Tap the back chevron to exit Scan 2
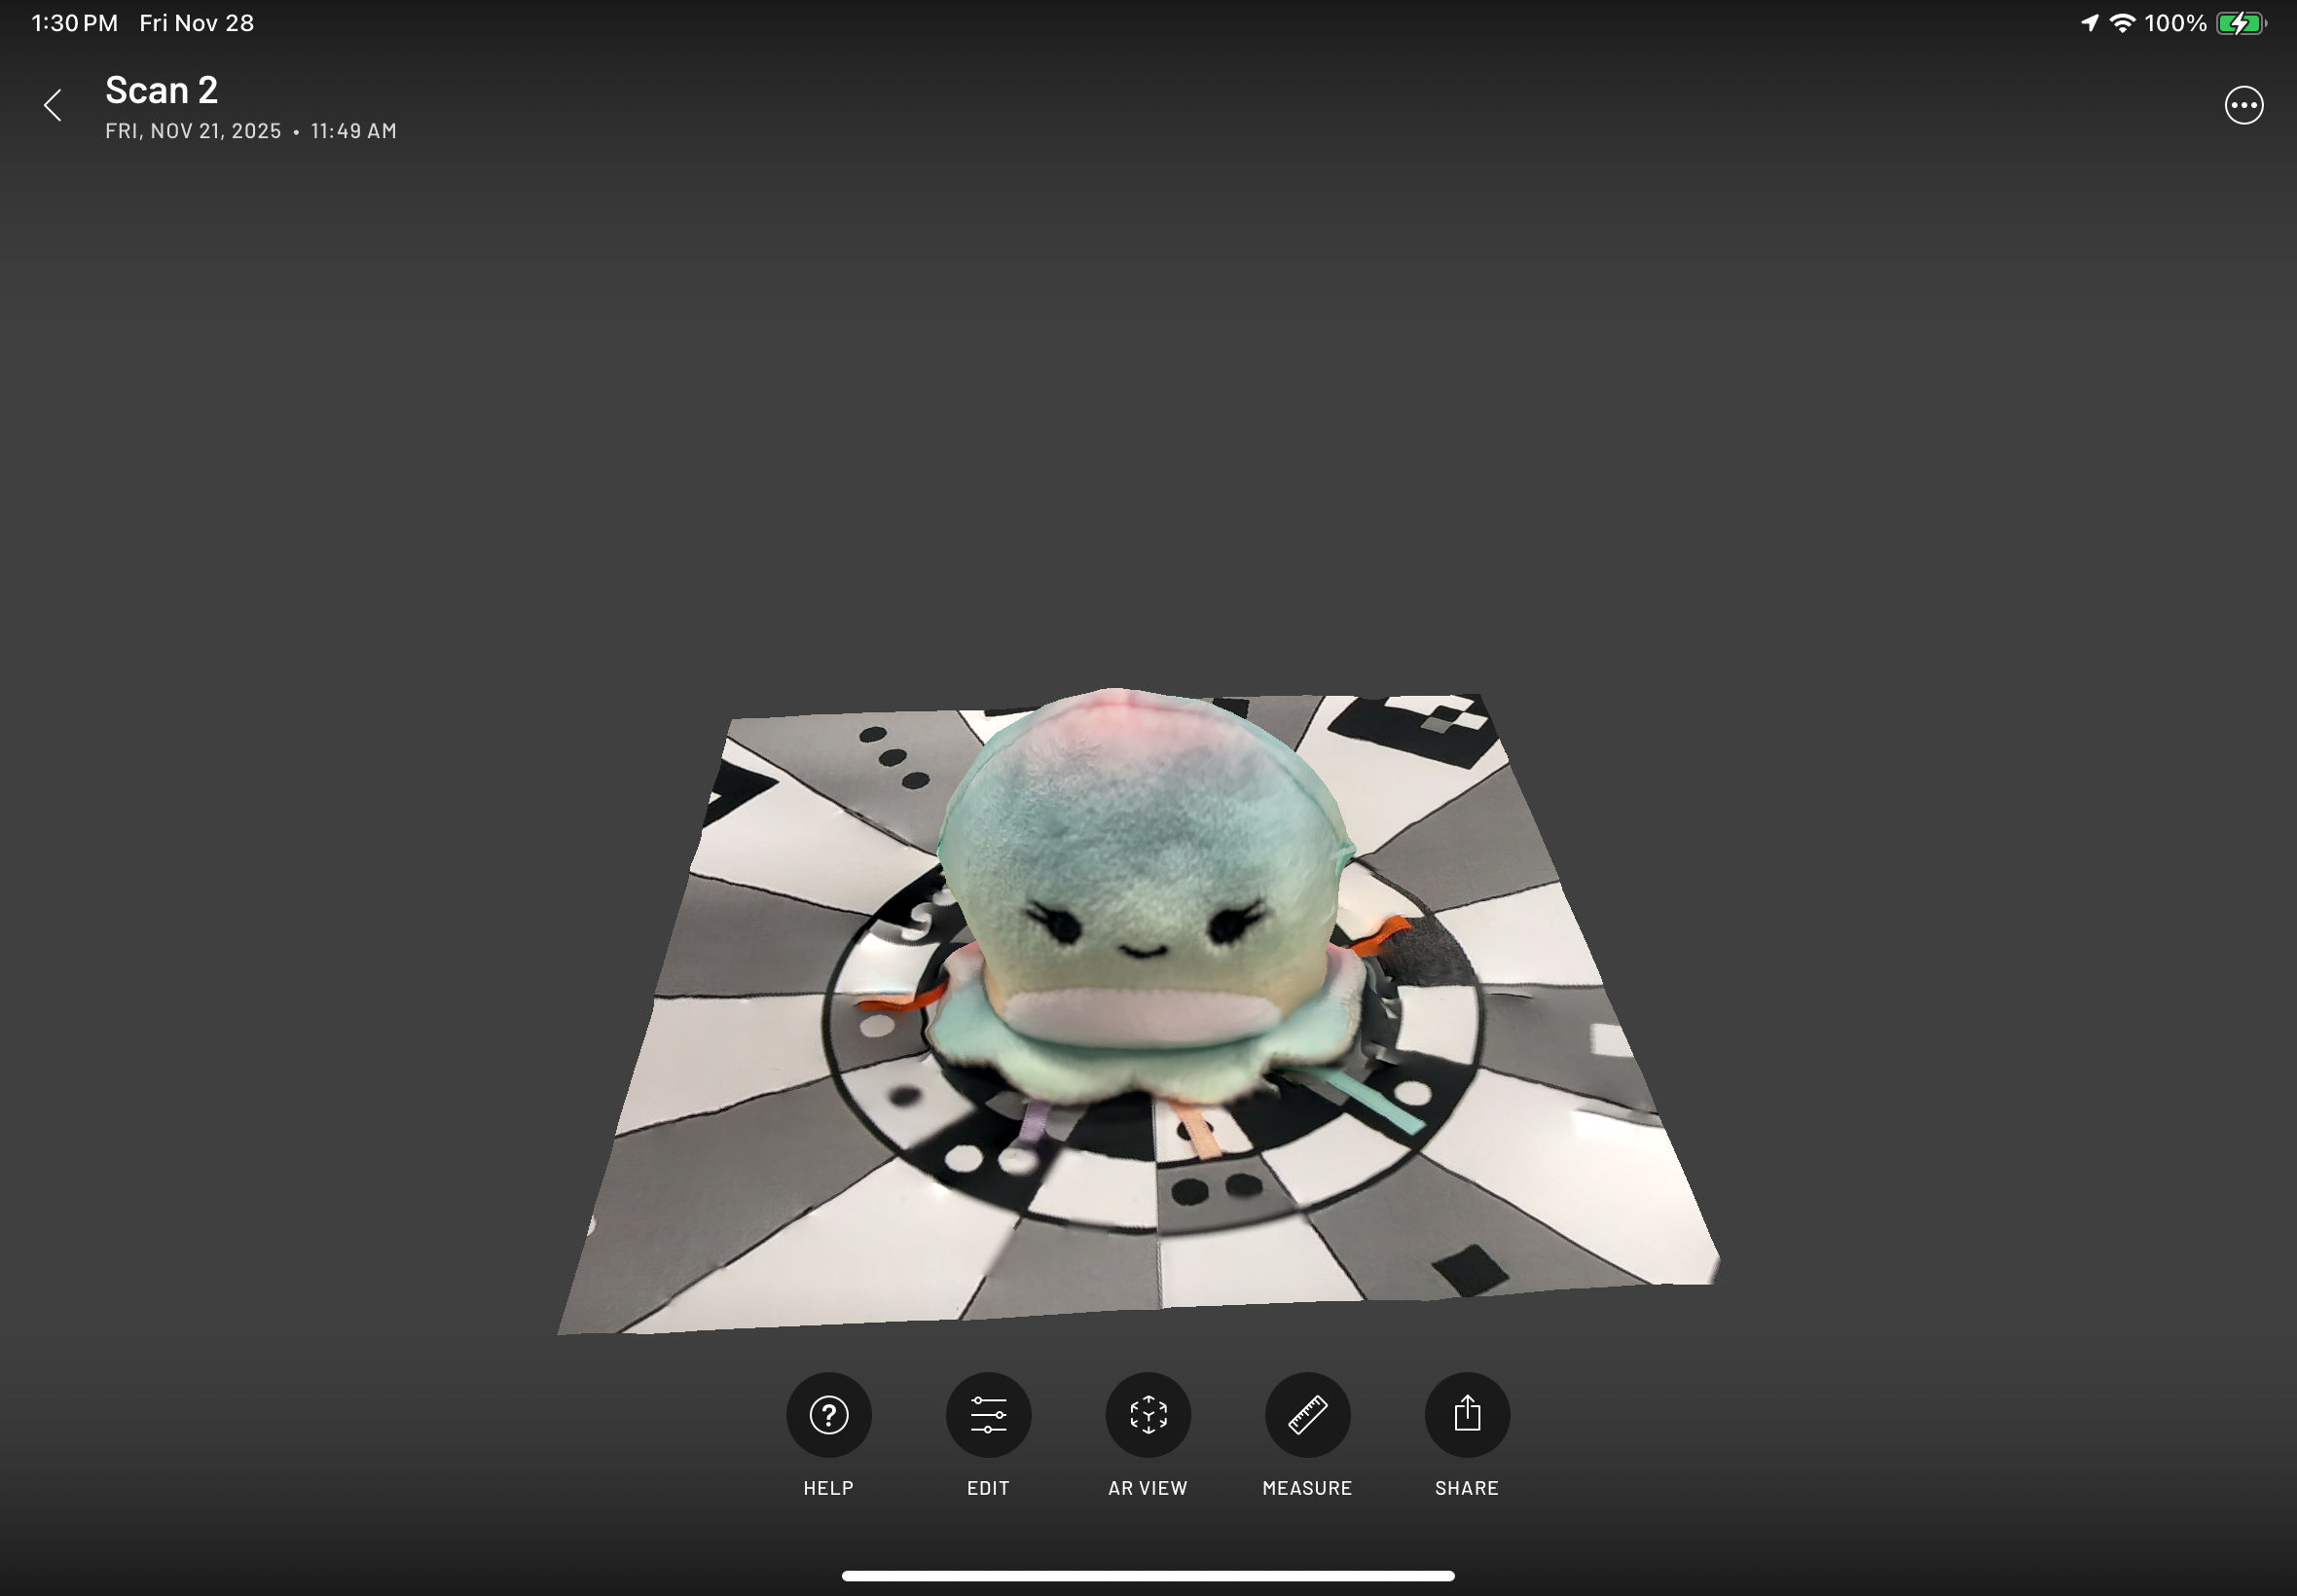The image size is (2297, 1596). (52, 104)
